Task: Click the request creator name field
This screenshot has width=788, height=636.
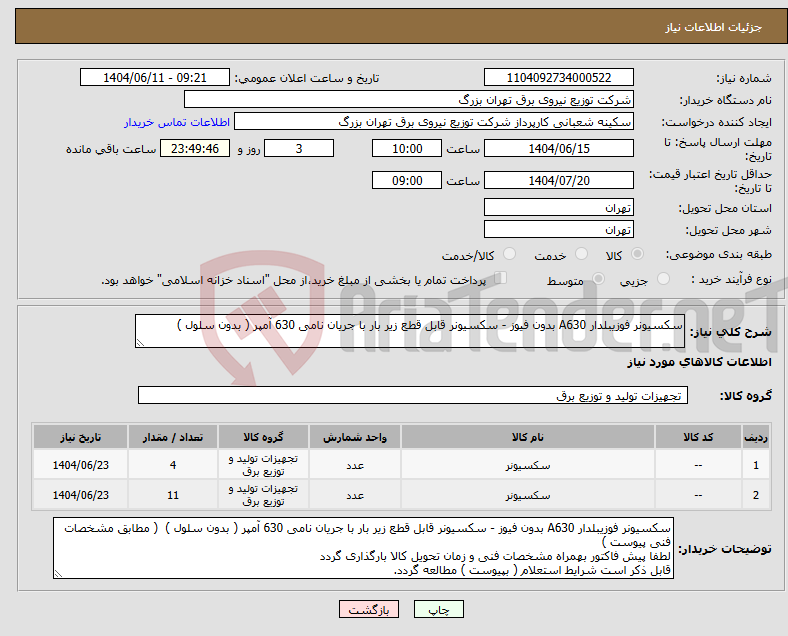Action: pyautogui.click(x=434, y=122)
